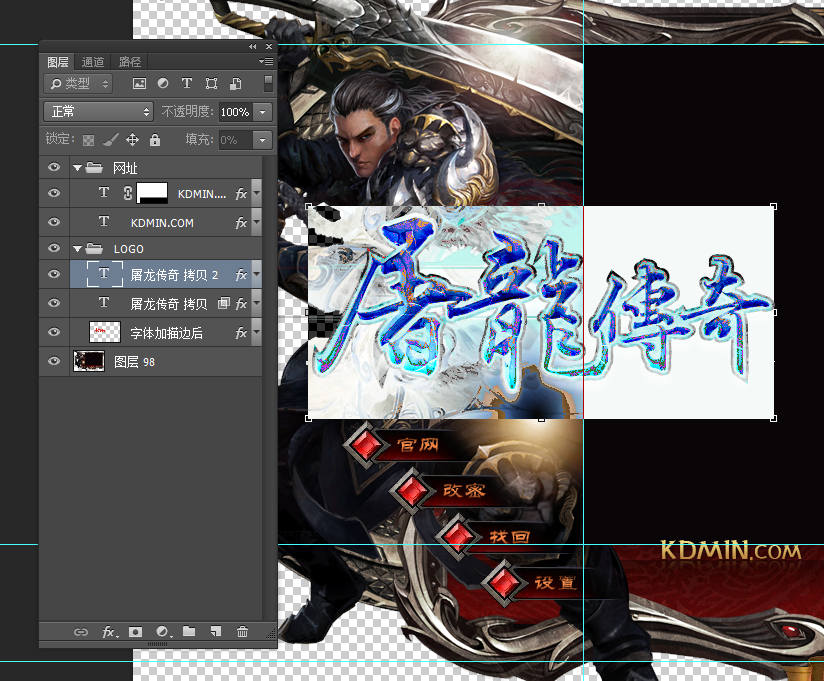This screenshot has height=681, width=824.
Task: Click type icon of KDMIN.COM layer
Action: pos(104,222)
